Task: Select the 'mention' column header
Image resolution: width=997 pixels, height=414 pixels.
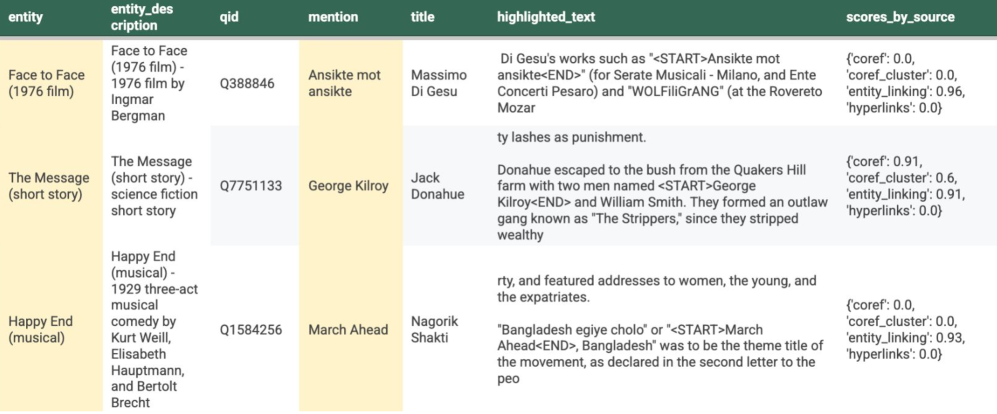Action: tap(336, 18)
